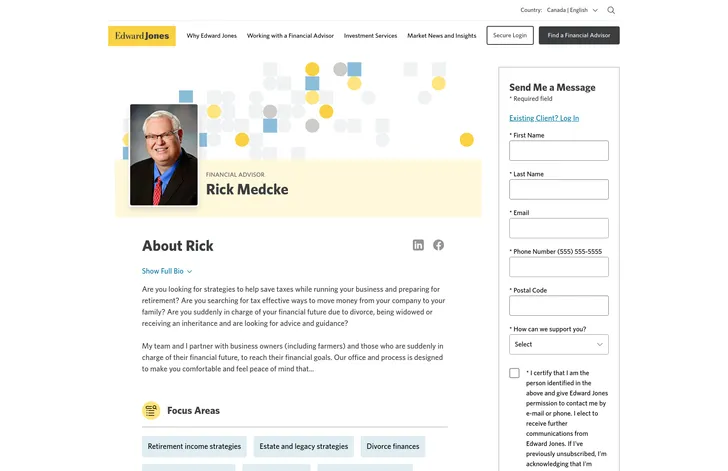Select the Divorce finances tag
Viewport: 728px width, 471px height.
(393, 446)
